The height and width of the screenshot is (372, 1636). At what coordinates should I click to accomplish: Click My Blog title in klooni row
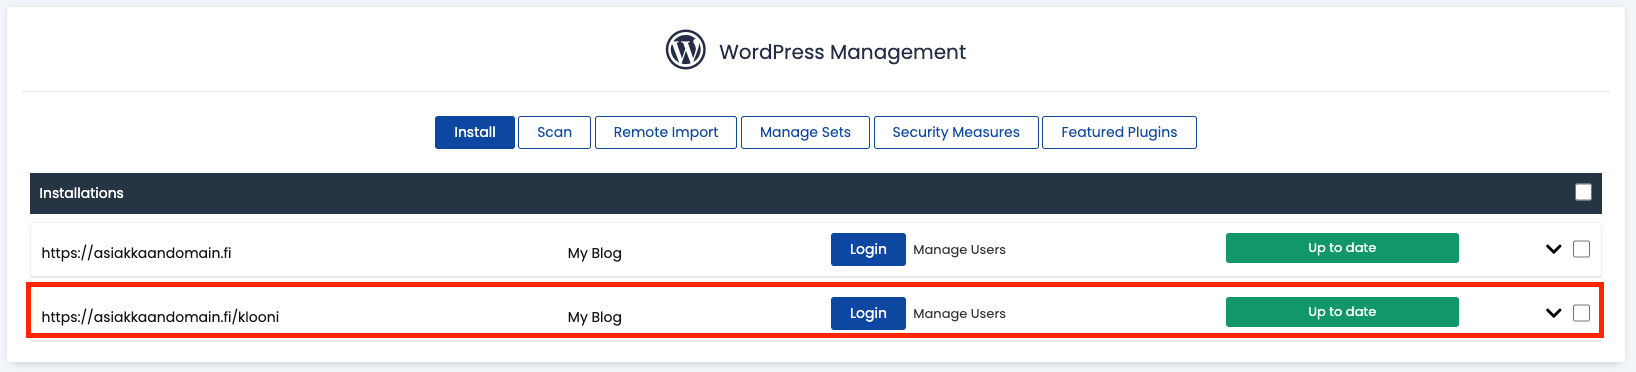click(595, 317)
